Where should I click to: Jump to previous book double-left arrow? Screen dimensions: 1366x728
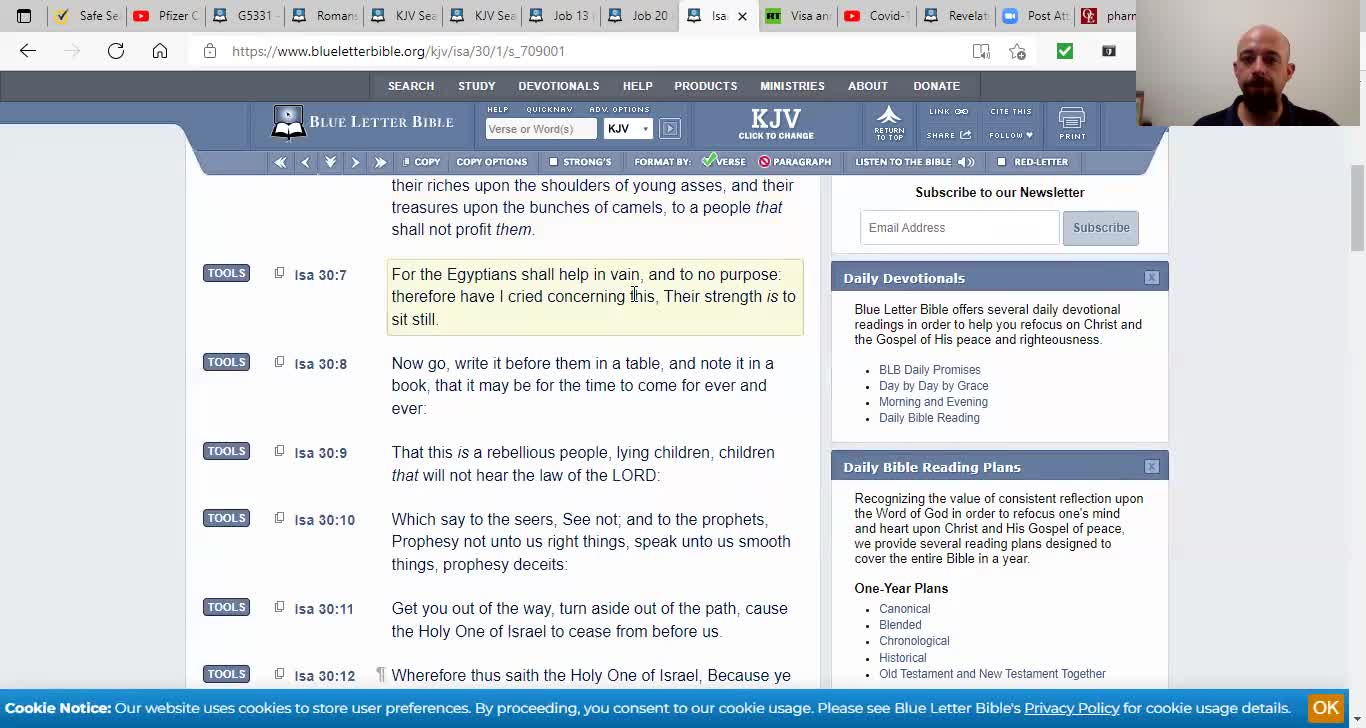[x=280, y=162]
